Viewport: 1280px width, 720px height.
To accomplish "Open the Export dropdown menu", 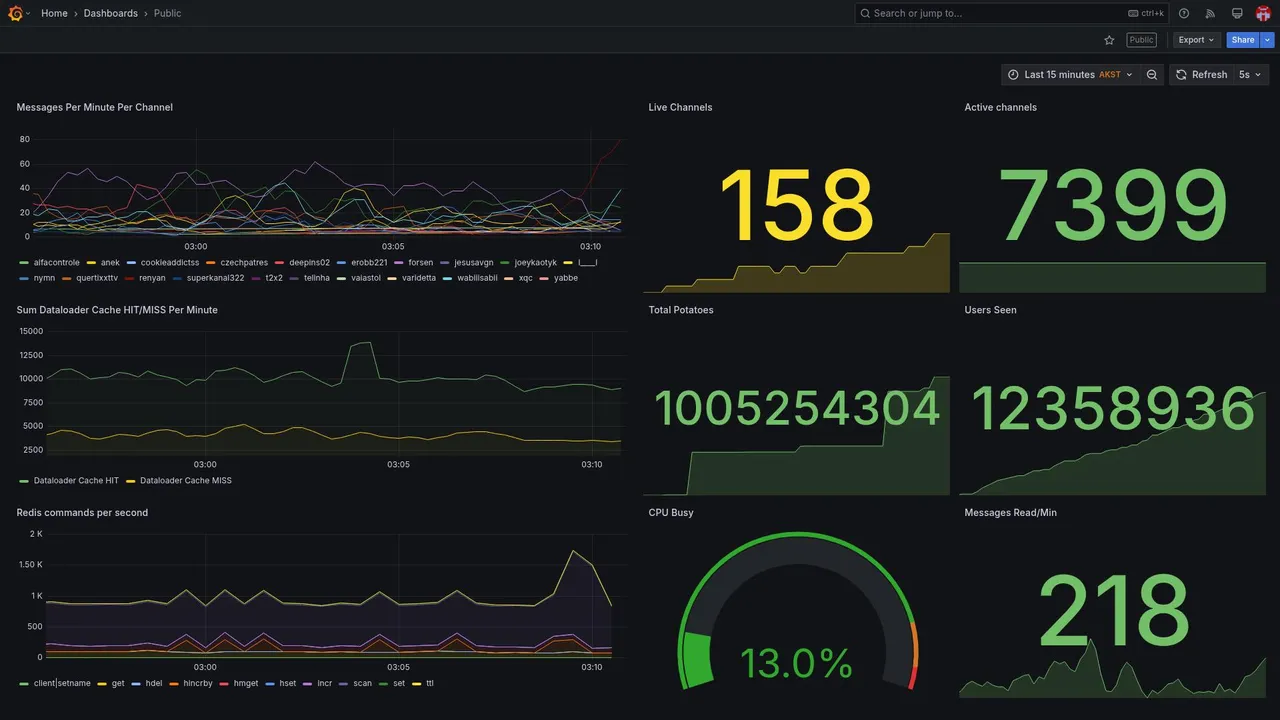I will [x=1197, y=40].
